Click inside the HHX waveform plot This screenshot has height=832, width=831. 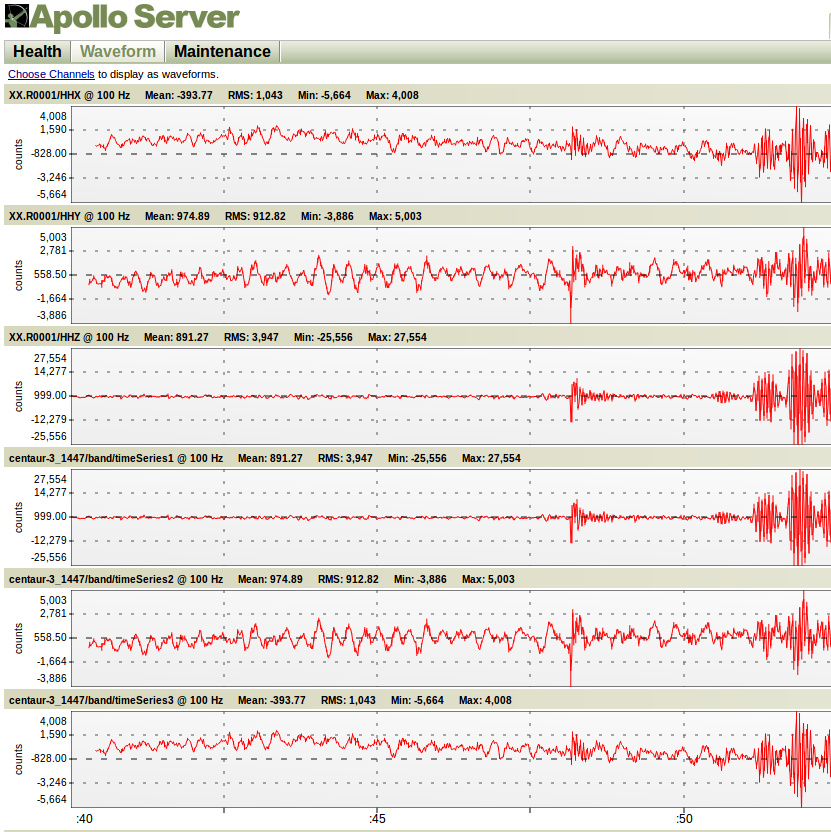point(450,154)
